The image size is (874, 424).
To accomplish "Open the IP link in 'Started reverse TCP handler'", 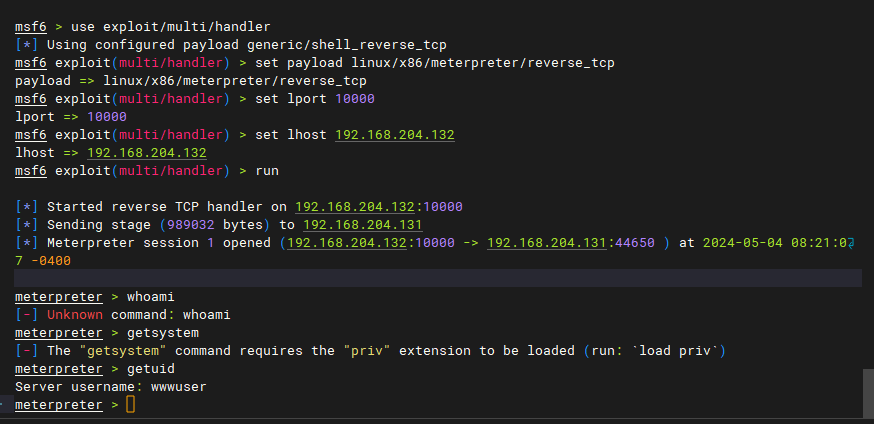I will tap(355, 207).
